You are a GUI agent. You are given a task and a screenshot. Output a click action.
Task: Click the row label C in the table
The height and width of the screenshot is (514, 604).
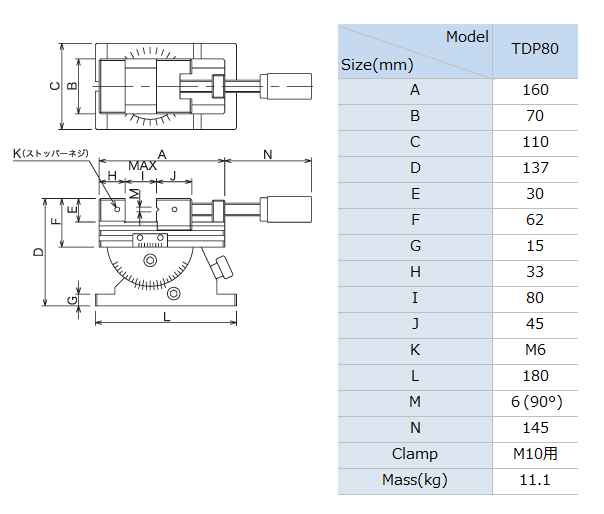click(x=415, y=142)
